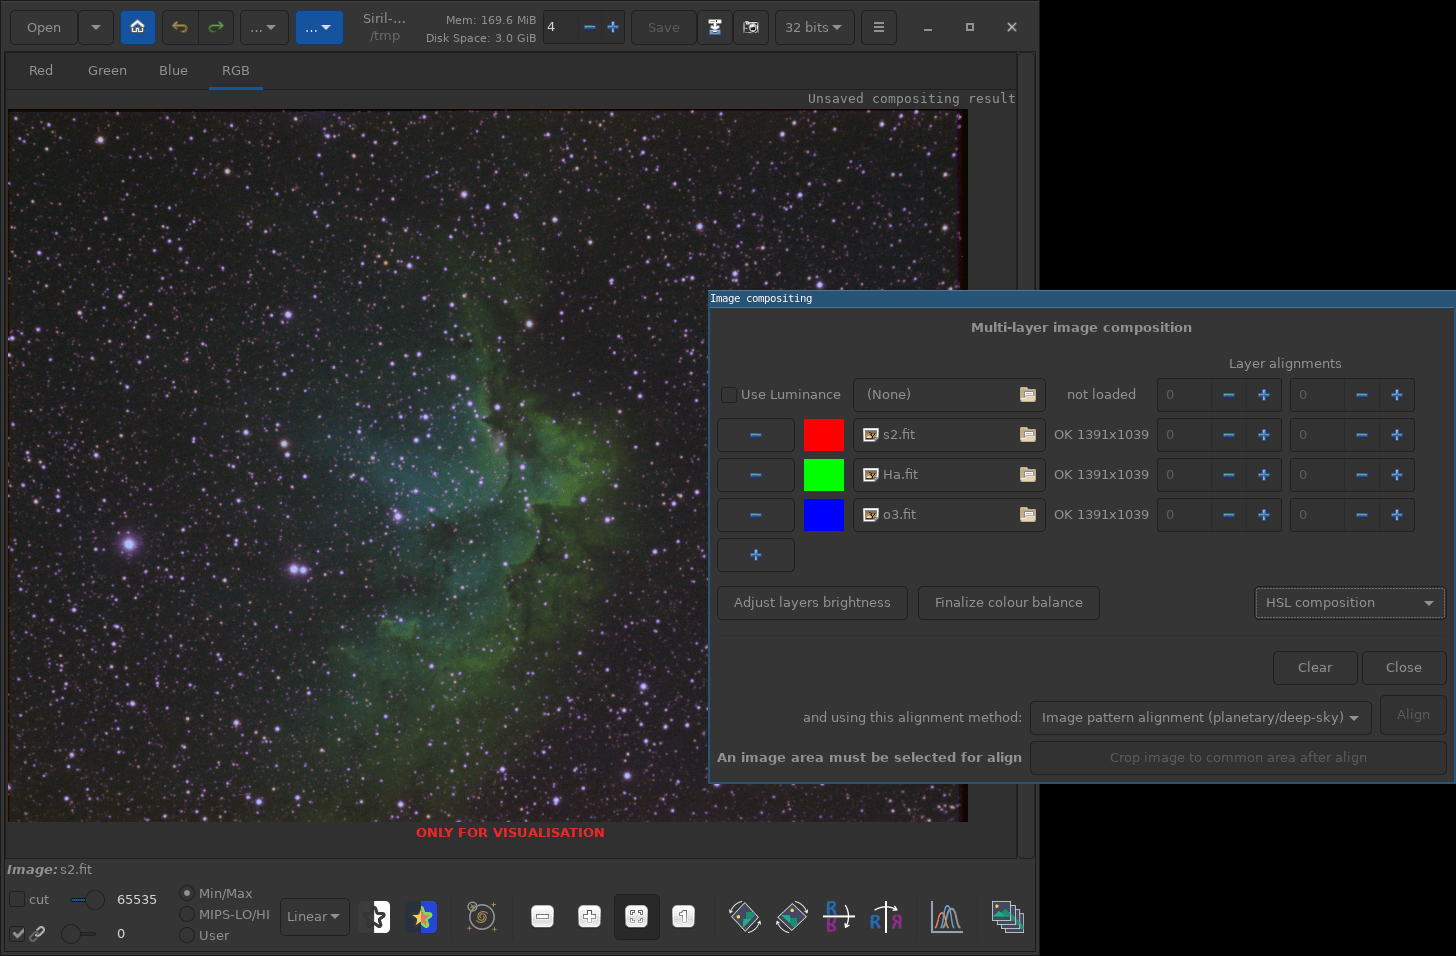The width and height of the screenshot is (1456, 956).
Task: Fit image to window zoom icon
Action: point(636,916)
